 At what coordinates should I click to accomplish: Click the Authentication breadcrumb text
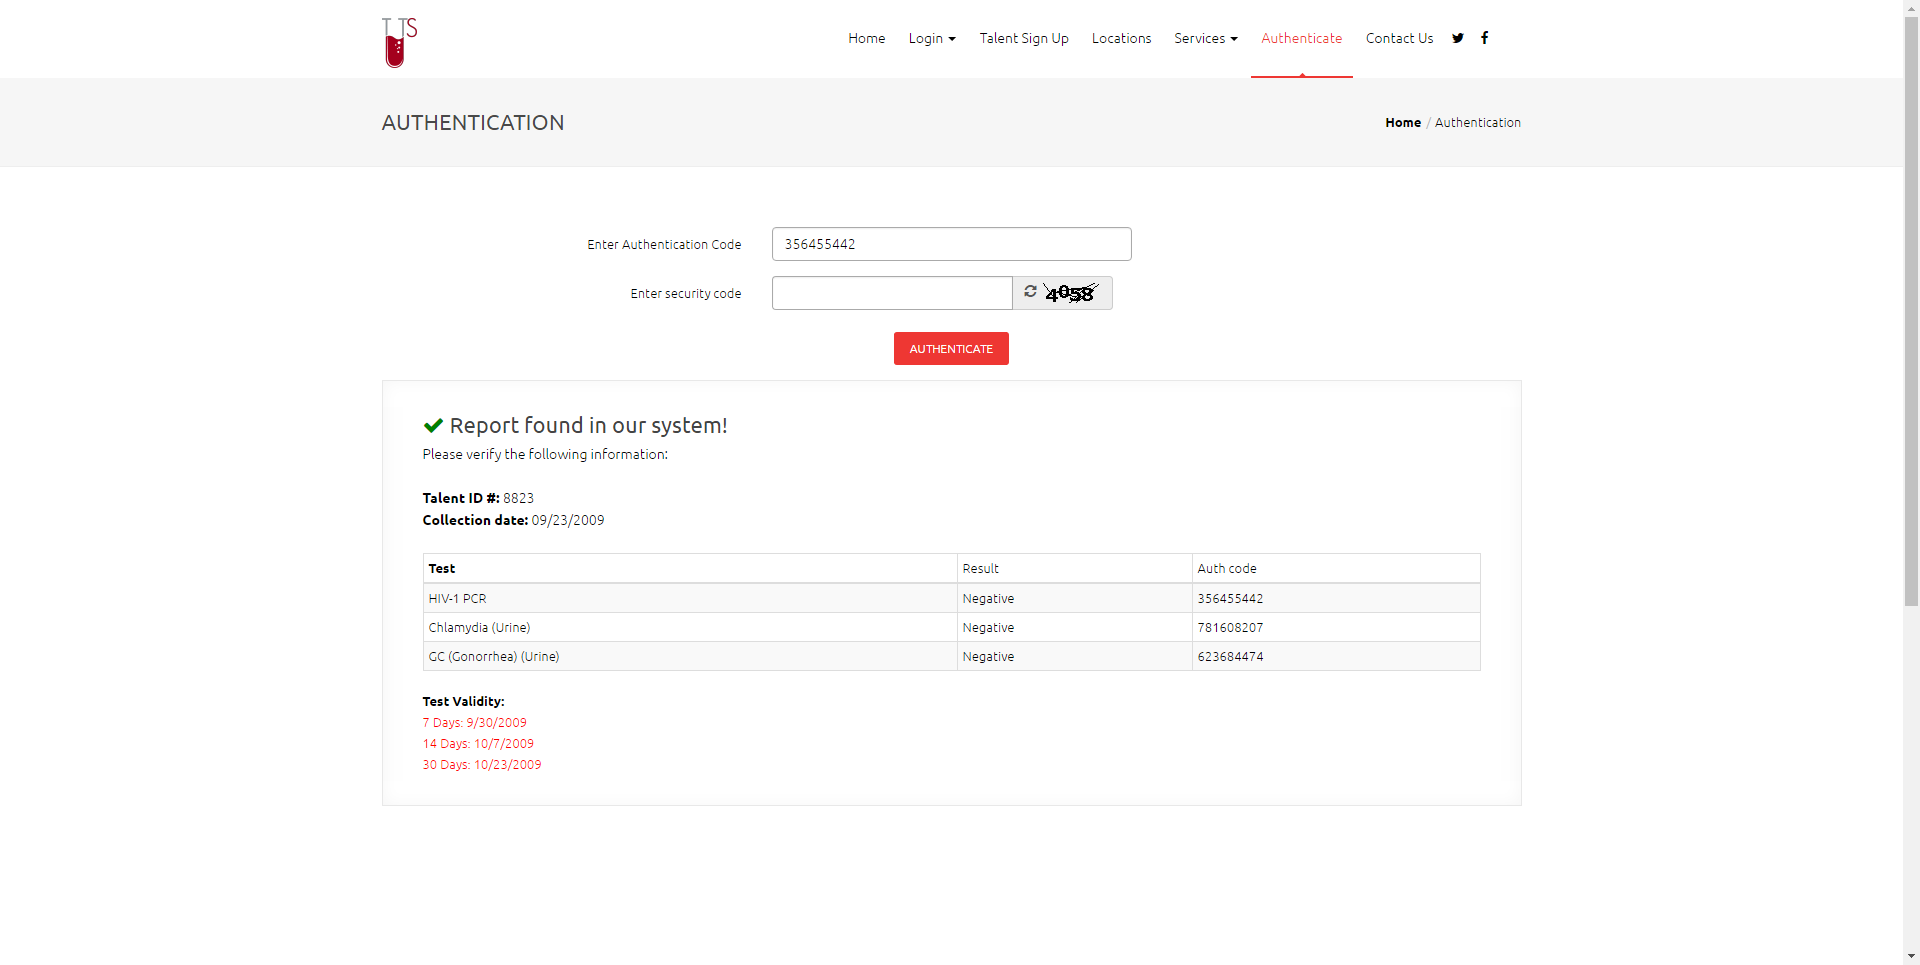[x=1478, y=122]
